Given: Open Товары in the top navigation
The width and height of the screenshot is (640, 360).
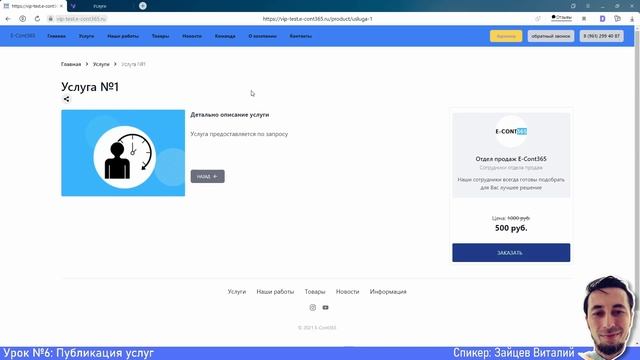Looking at the screenshot, I should click(160, 36).
